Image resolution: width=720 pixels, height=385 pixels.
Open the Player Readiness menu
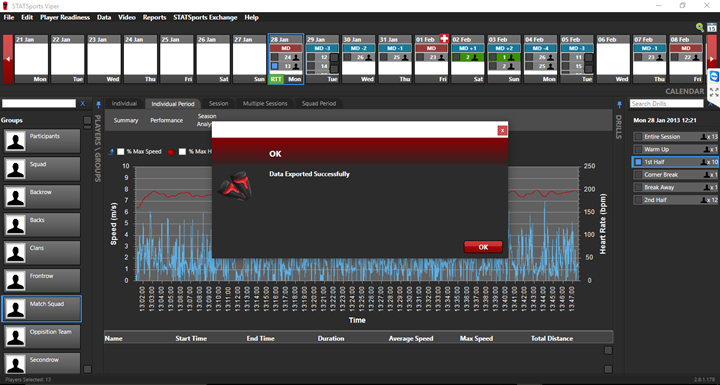click(65, 17)
